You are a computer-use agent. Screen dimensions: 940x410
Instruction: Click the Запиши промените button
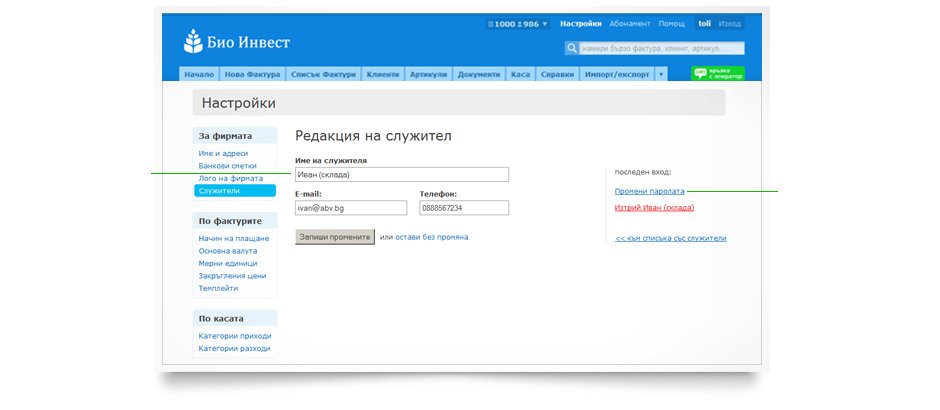tap(335, 237)
